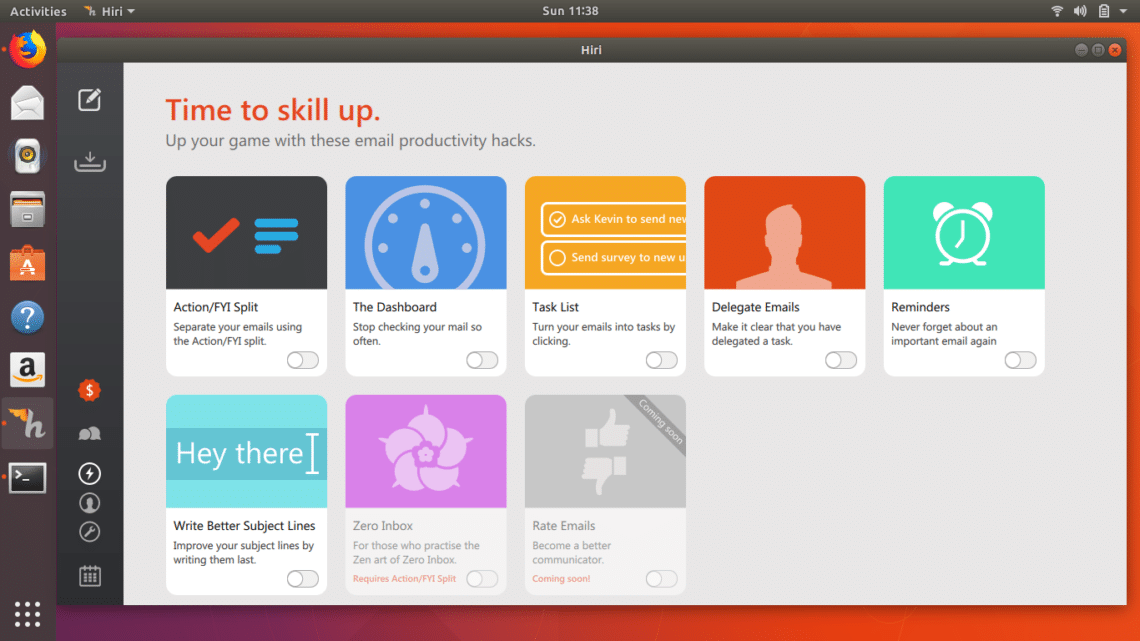Launch Firefox from the dock
The height and width of the screenshot is (641, 1140).
click(28, 48)
